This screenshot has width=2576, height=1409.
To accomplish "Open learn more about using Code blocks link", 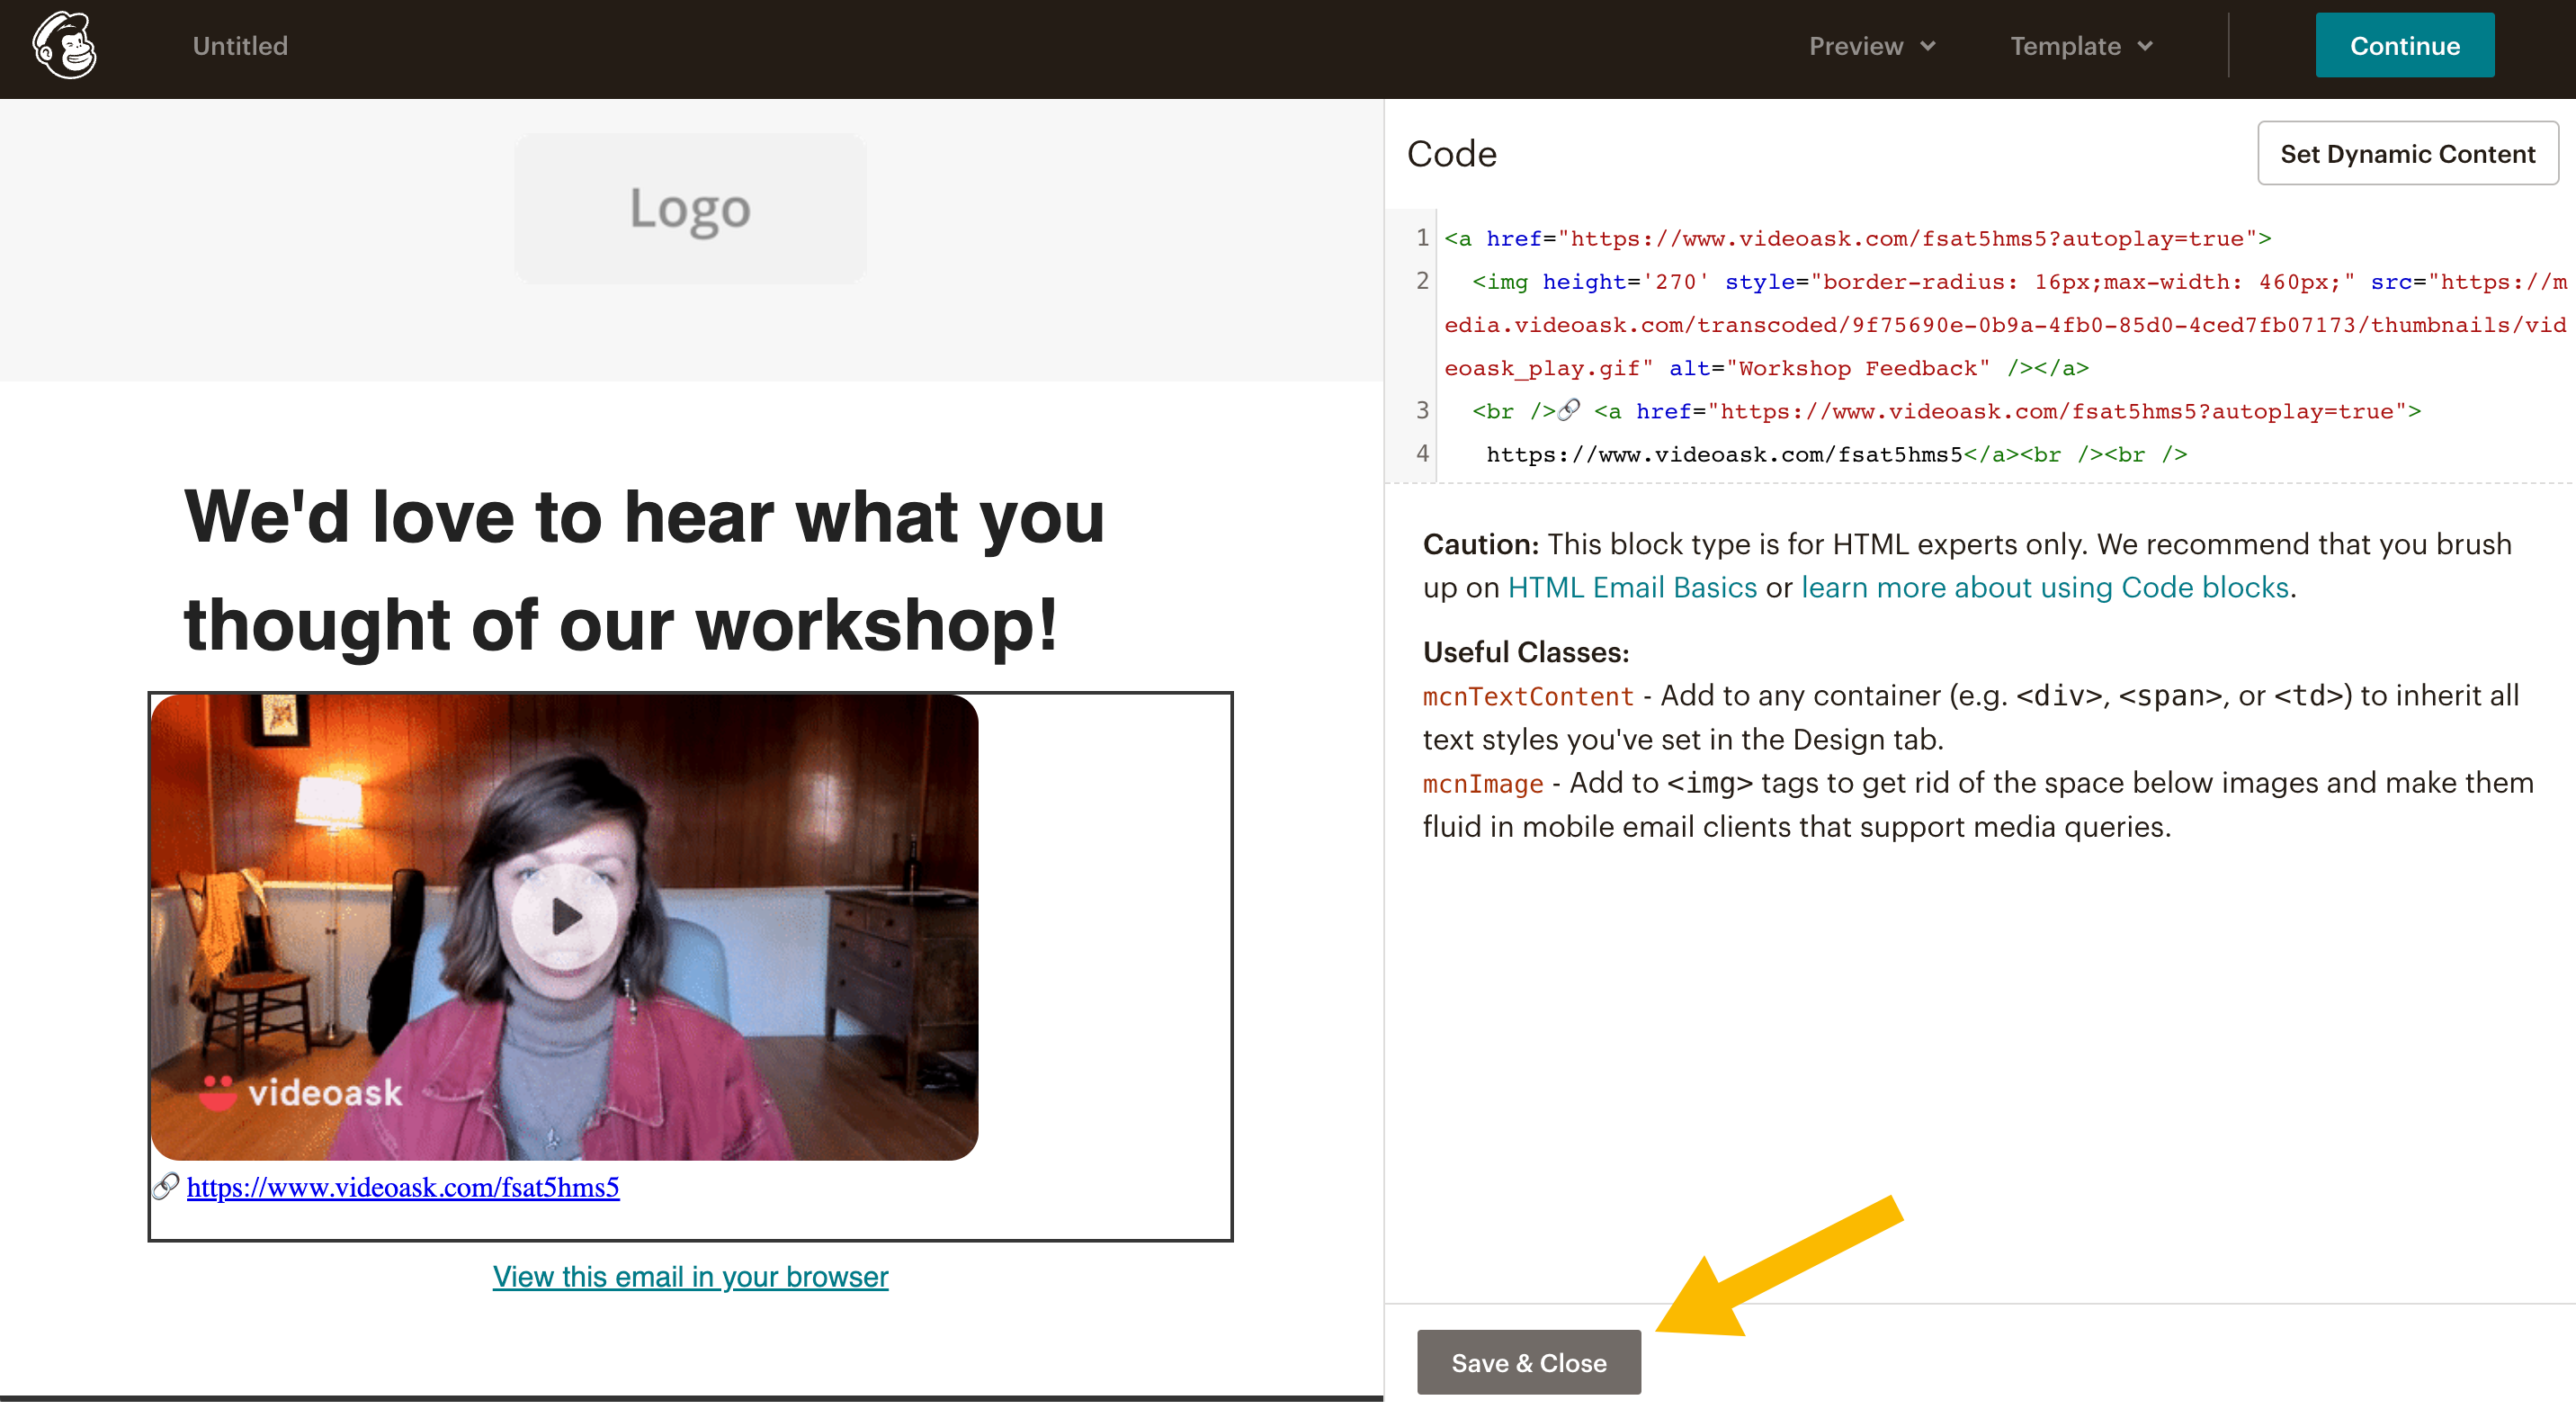I will [2045, 587].
